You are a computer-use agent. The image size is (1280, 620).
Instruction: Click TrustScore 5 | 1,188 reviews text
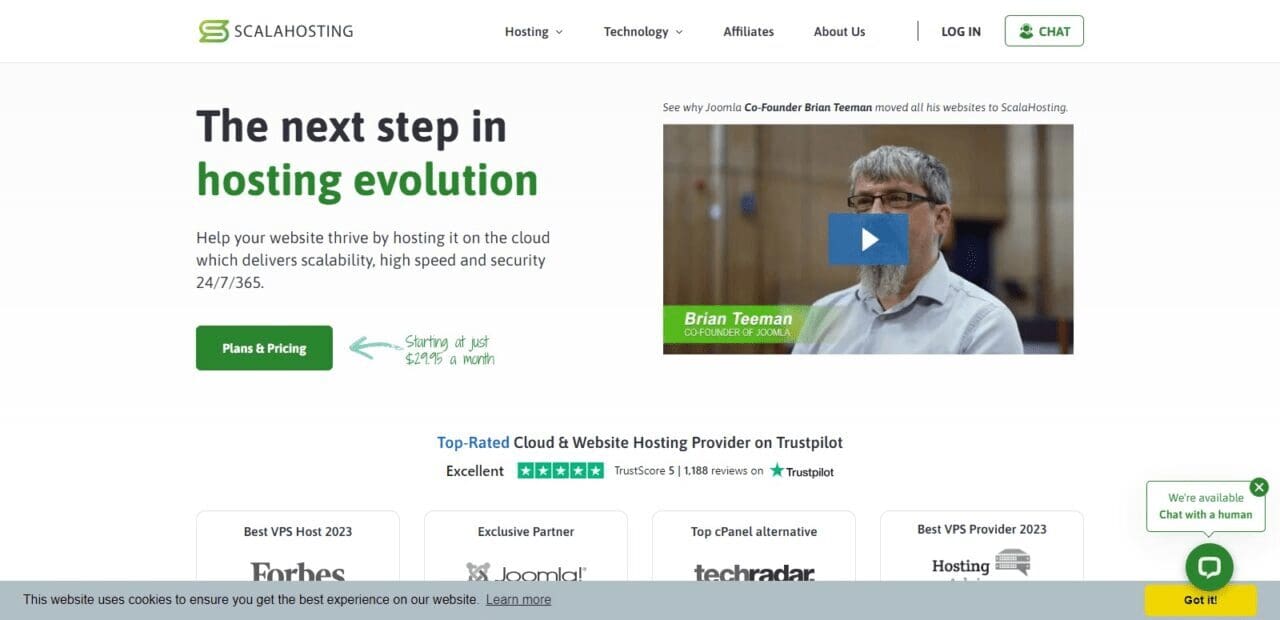pyautogui.click(x=688, y=471)
